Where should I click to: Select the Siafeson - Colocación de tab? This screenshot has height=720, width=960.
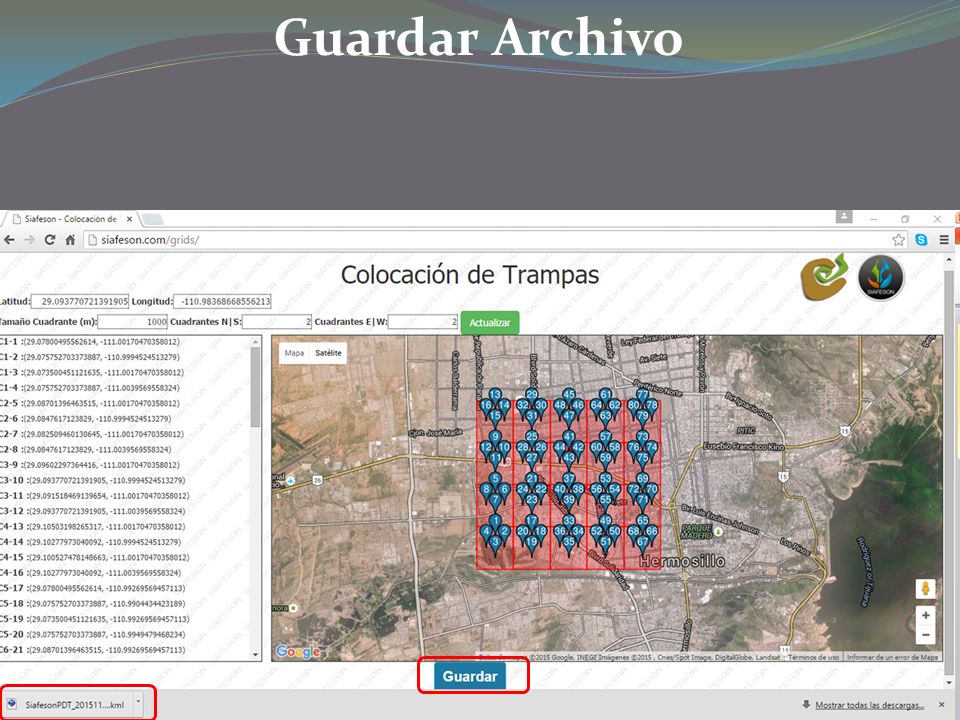[70, 219]
